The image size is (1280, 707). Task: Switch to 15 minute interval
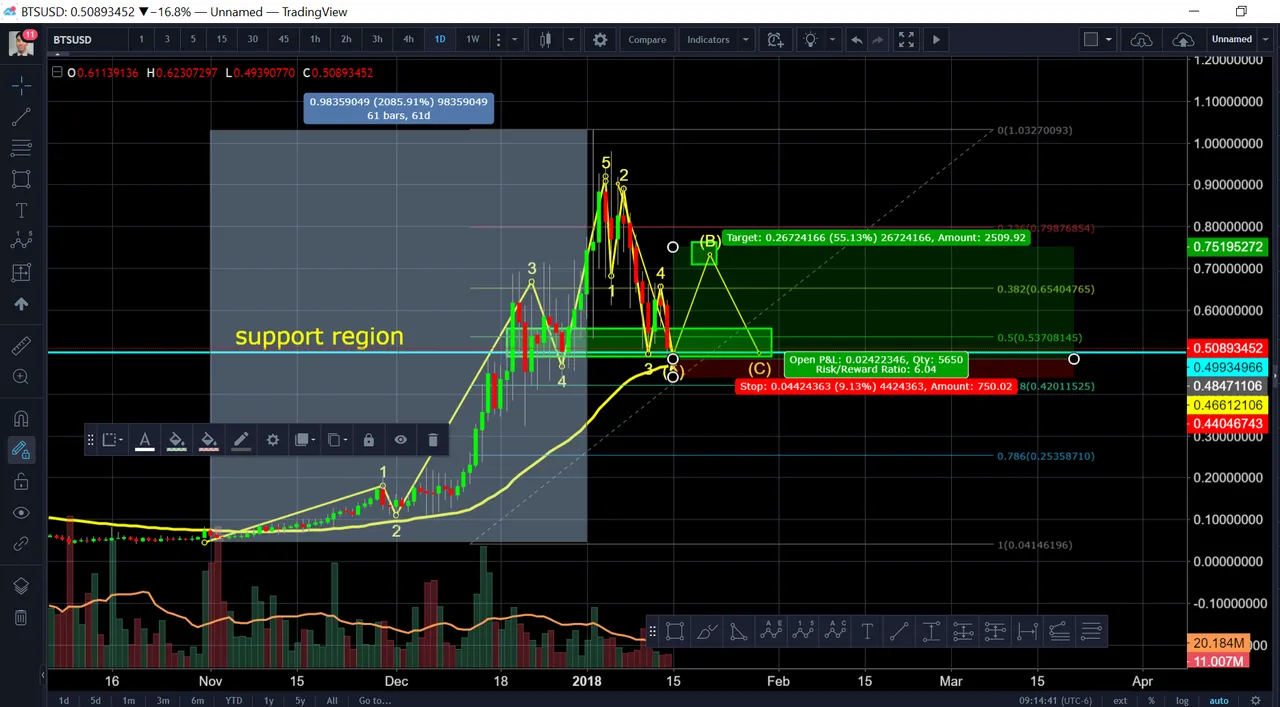(x=222, y=40)
